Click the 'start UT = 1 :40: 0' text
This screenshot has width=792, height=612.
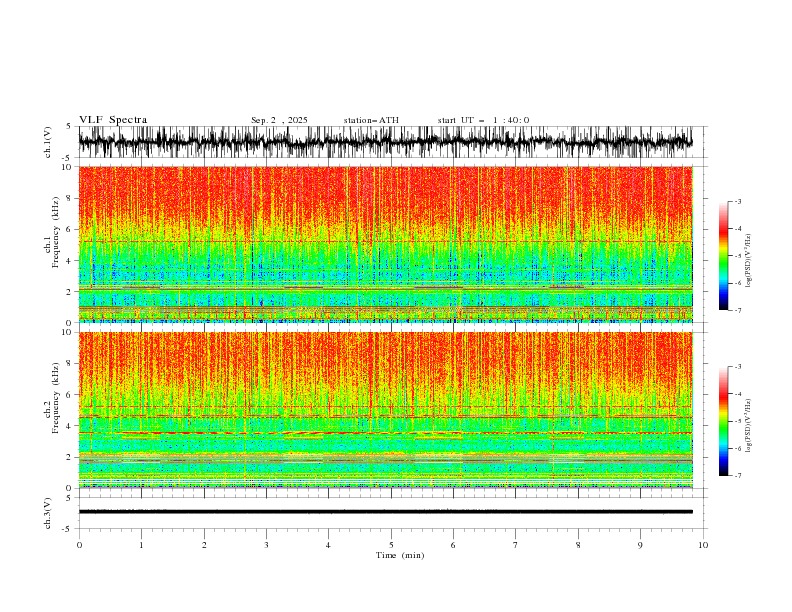[x=483, y=120]
